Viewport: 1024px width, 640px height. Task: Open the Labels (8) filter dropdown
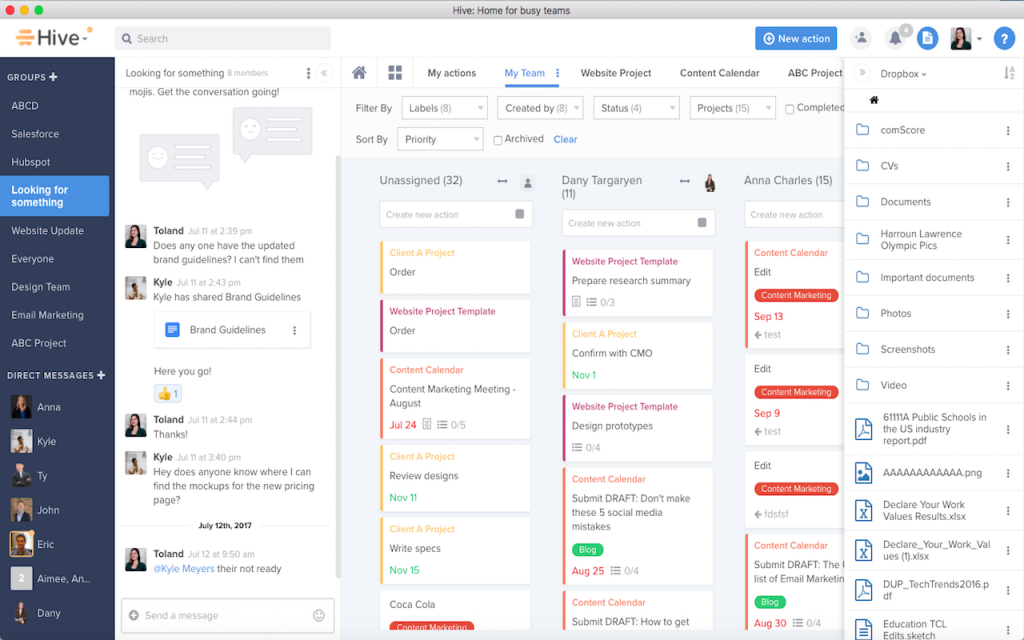[x=444, y=108]
